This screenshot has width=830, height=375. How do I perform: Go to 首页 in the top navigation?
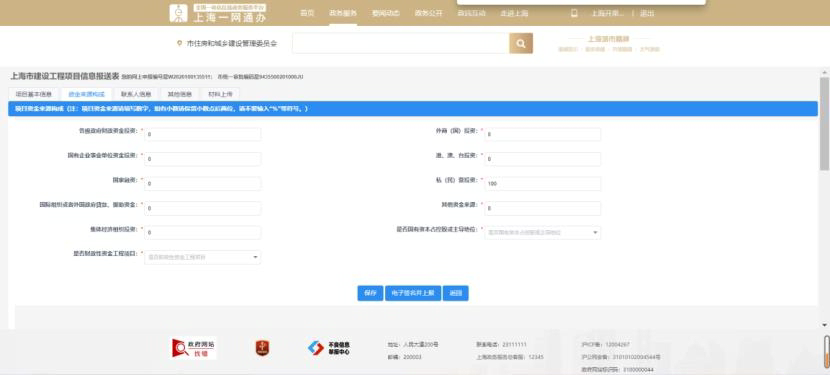point(307,13)
